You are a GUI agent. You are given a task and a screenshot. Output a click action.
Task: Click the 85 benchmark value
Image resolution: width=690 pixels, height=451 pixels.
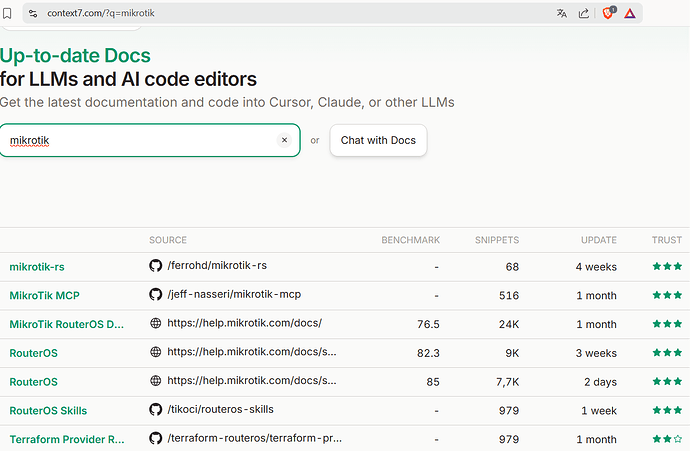click(x=433, y=382)
